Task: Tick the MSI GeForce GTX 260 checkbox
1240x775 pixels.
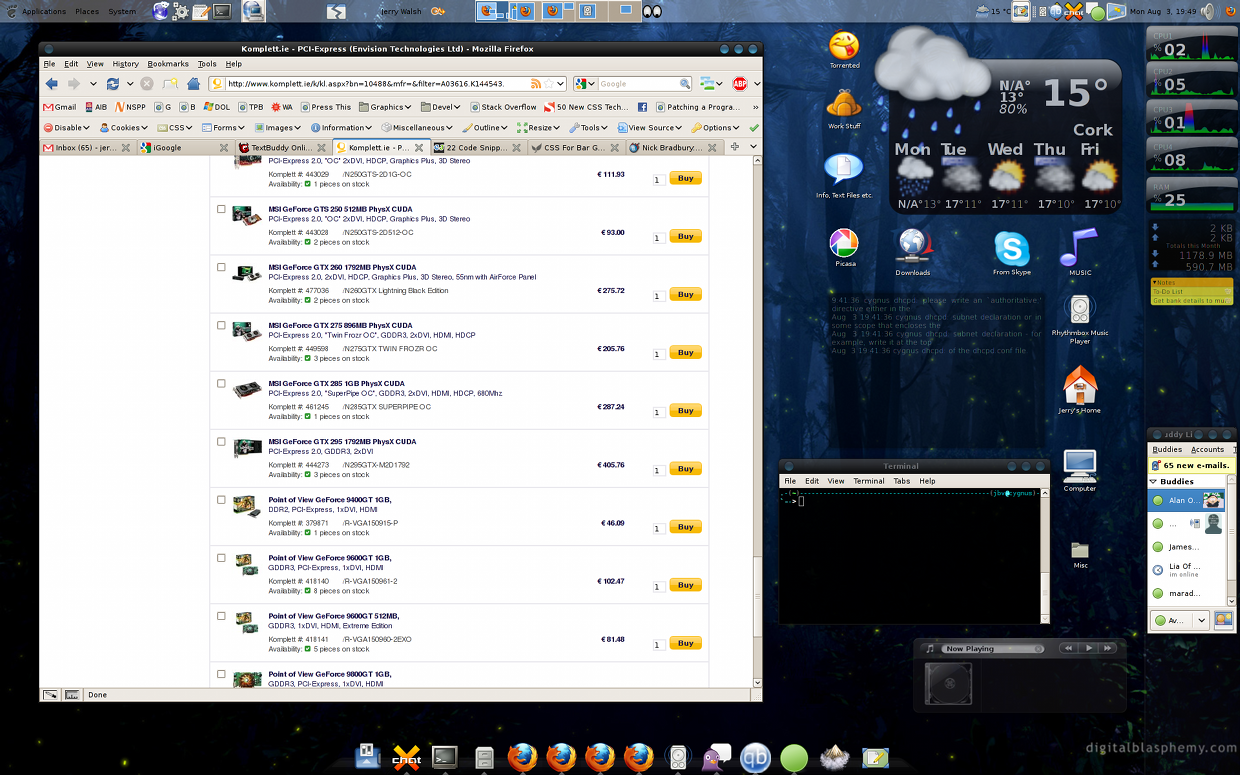Action: click(221, 267)
